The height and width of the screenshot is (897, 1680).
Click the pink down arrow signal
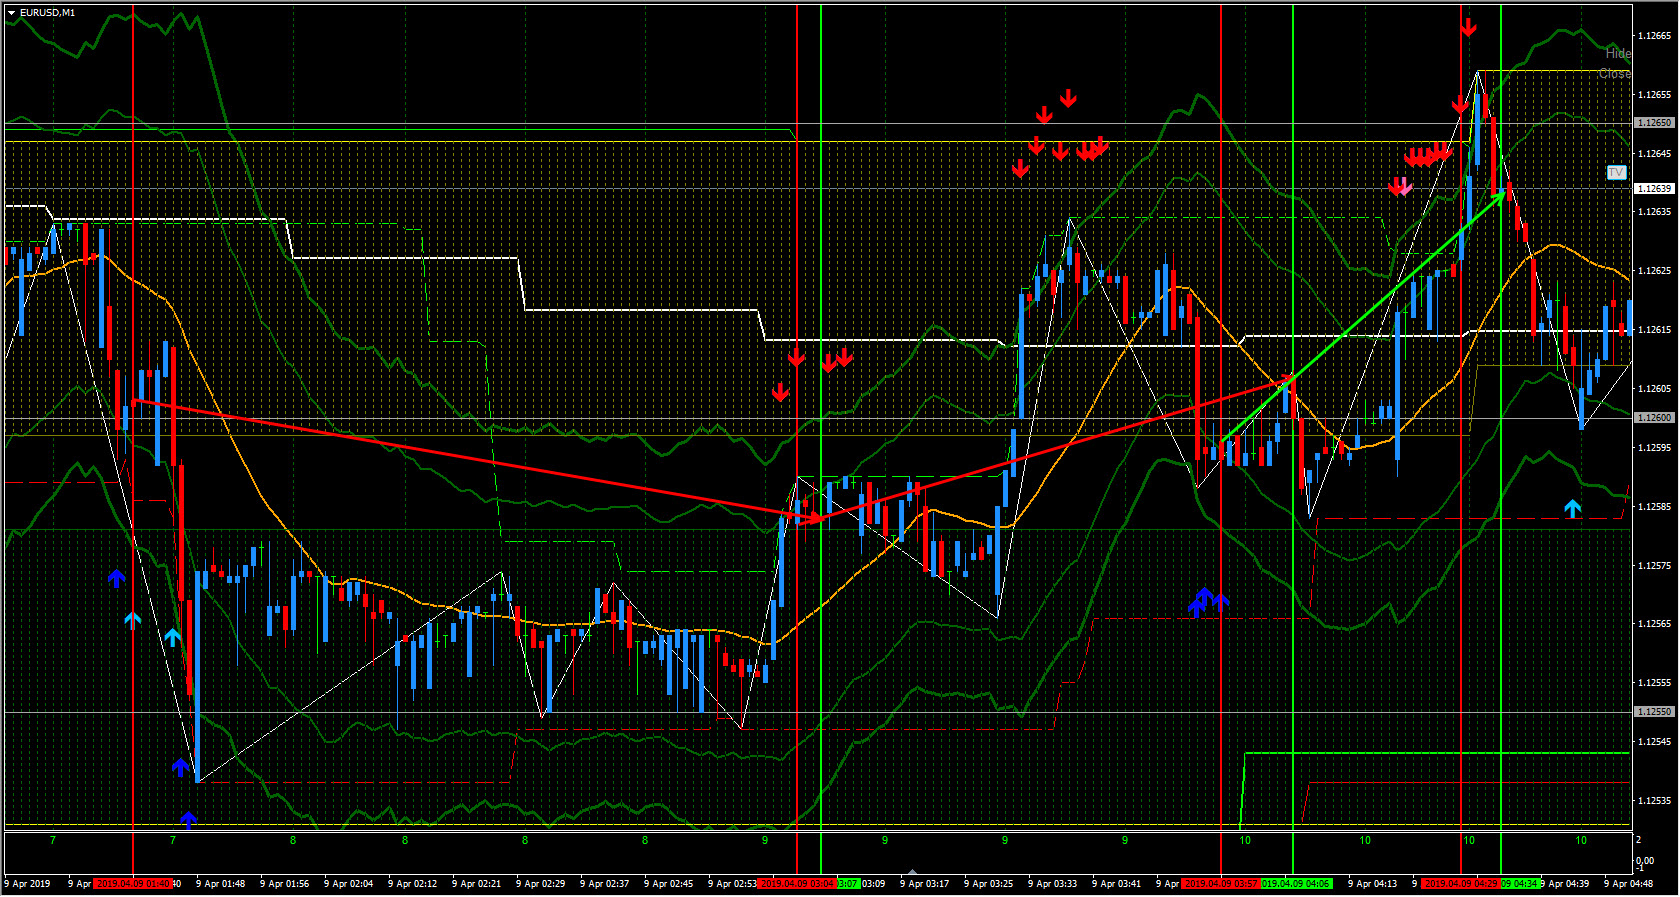[x=1405, y=186]
